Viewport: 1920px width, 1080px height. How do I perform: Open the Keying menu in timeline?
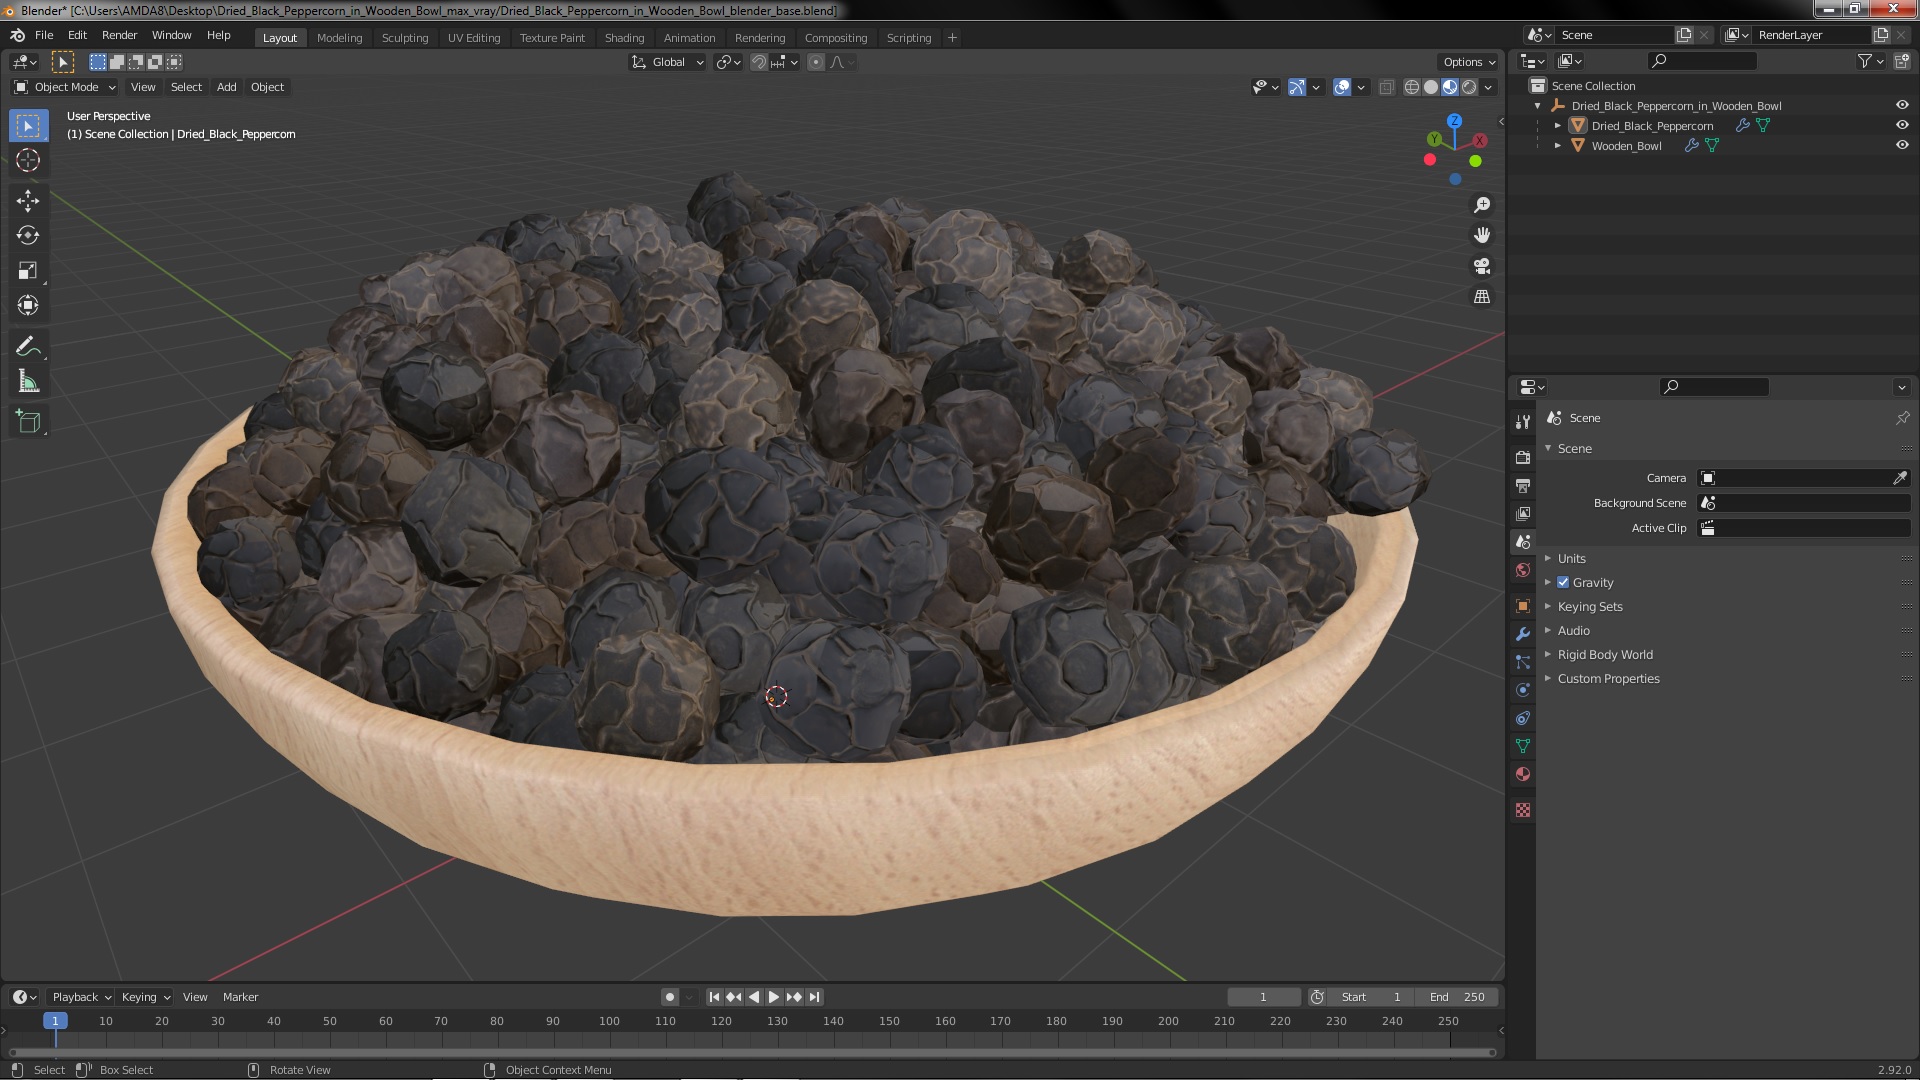tap(145, 997)
